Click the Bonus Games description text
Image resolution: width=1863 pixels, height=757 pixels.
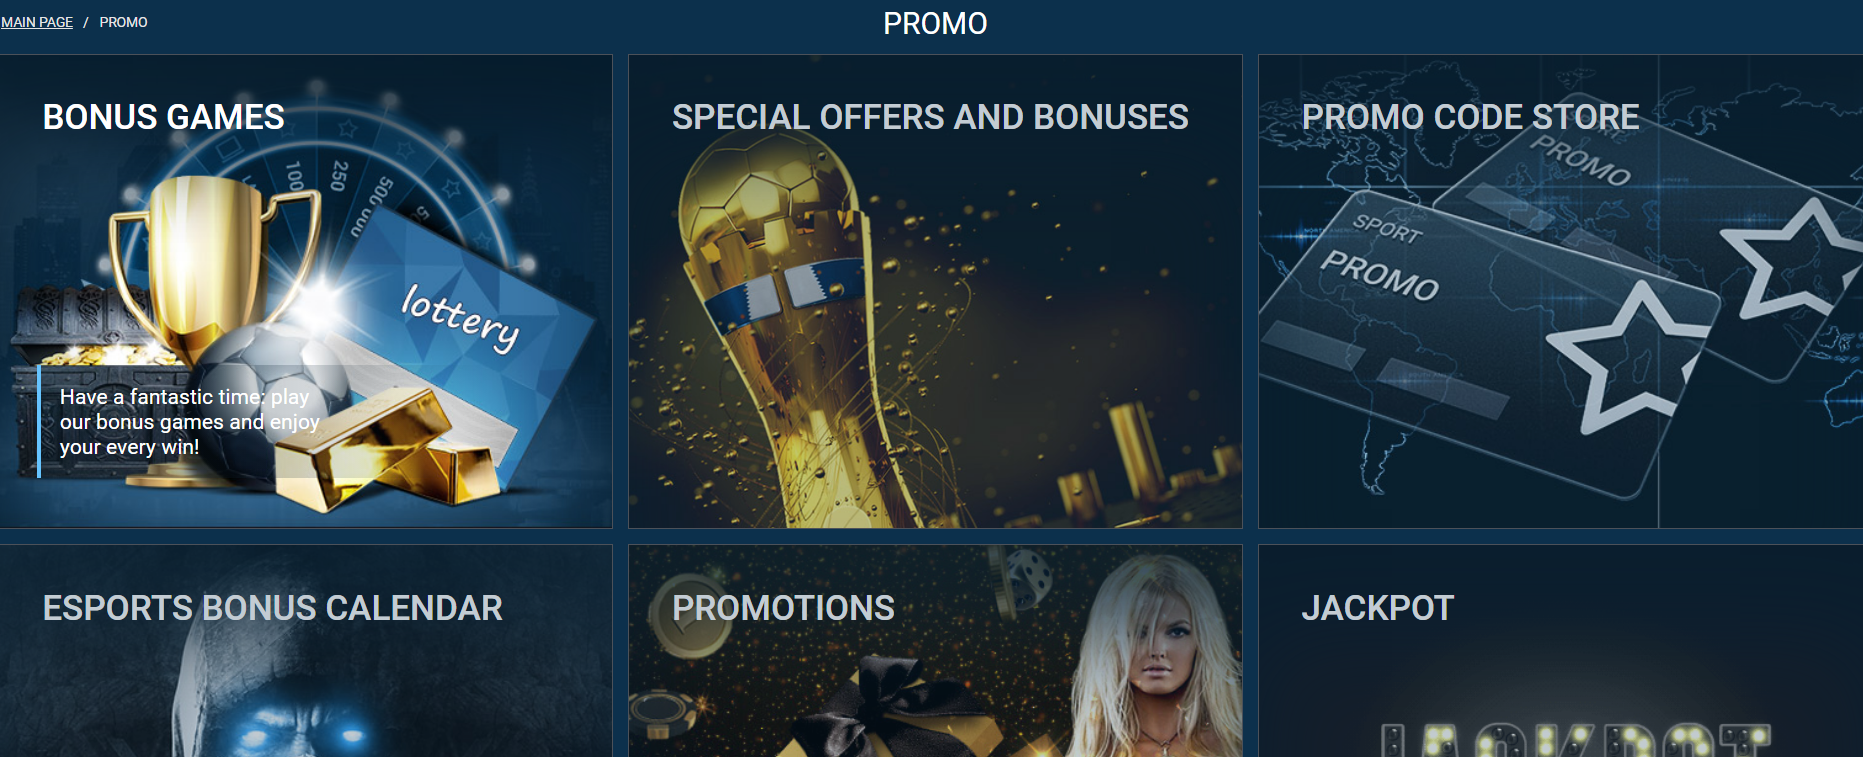coord(190,422)
